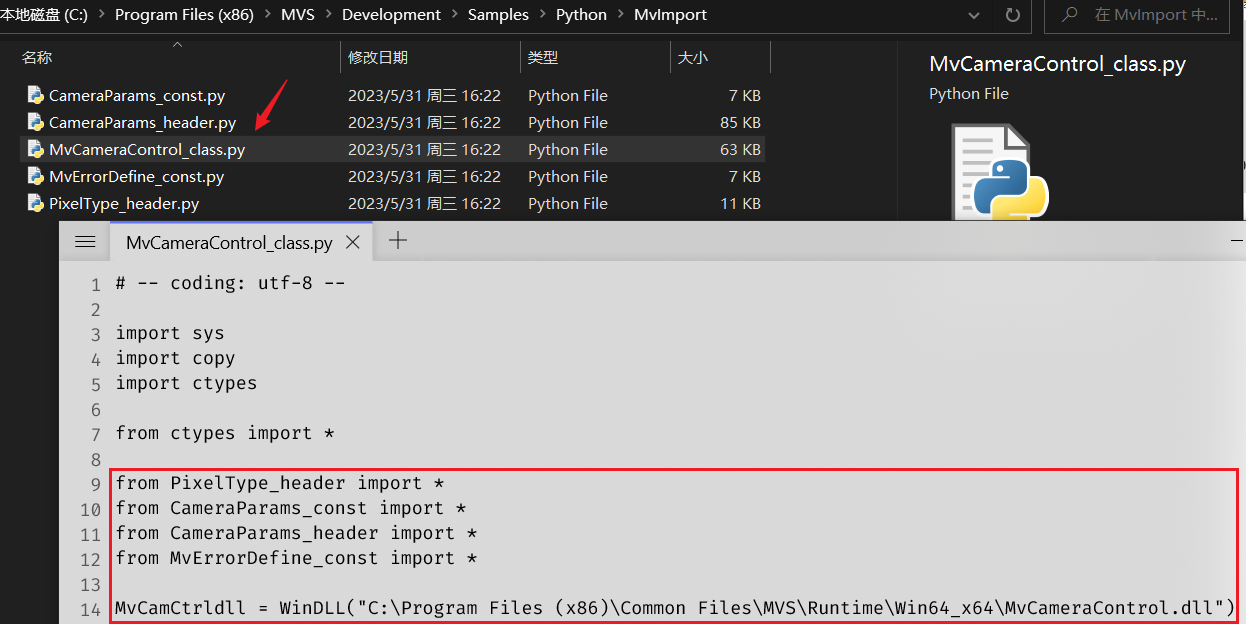
Task: Click the large Python preview icon
Action: (x=998, y=172)
